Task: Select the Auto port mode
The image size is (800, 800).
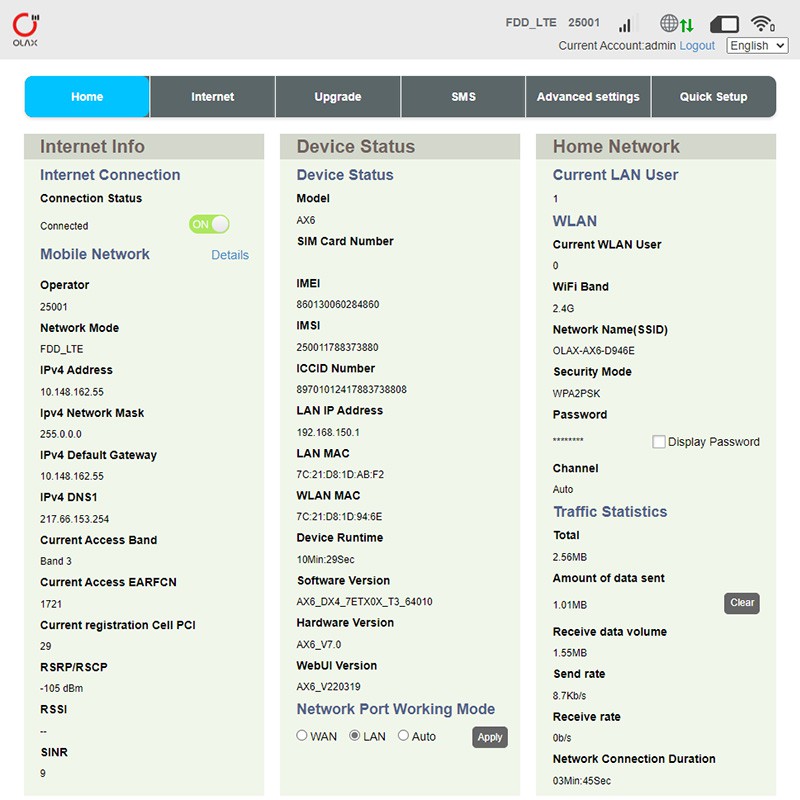Action: click(404, 736)
